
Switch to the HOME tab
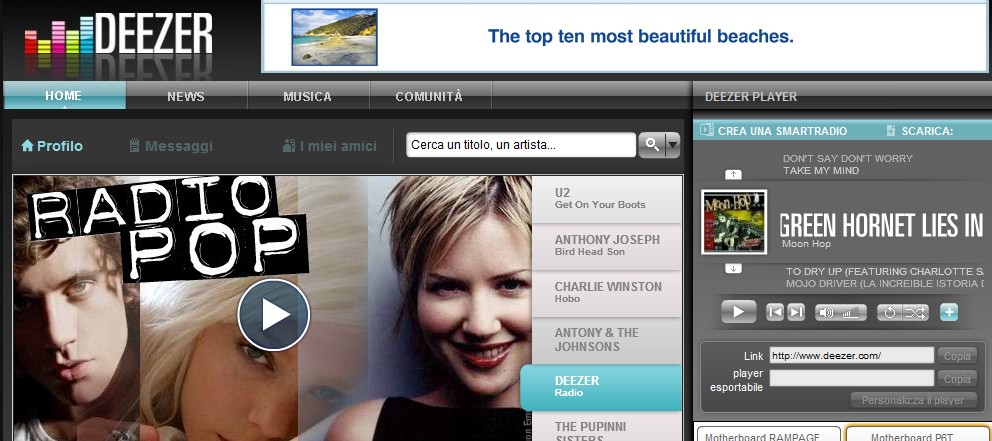point(63,96)
